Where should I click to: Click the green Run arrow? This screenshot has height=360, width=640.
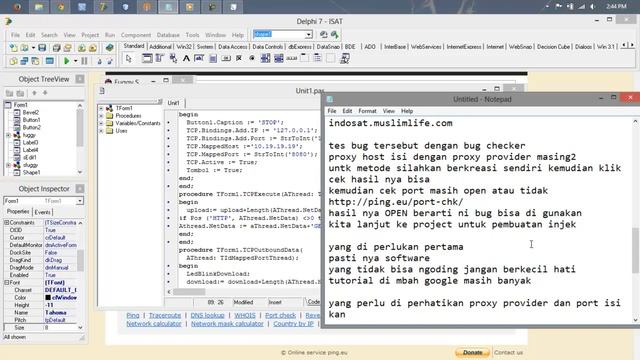[67, 61]
